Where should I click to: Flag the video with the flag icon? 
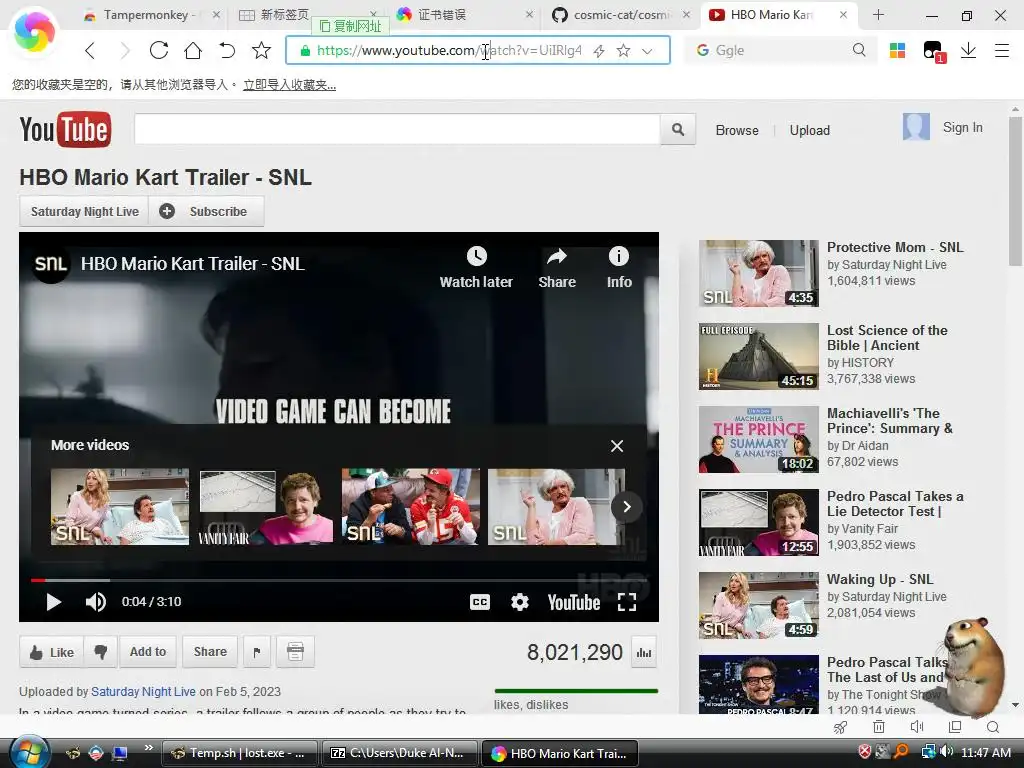(x=257, y=652)
